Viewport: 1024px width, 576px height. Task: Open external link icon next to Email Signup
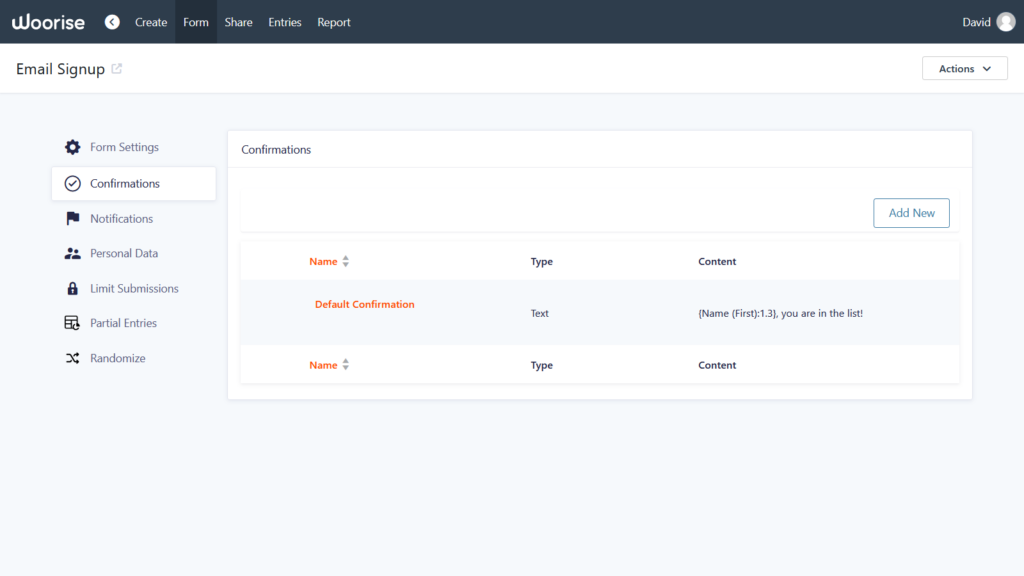pos(117,69)
